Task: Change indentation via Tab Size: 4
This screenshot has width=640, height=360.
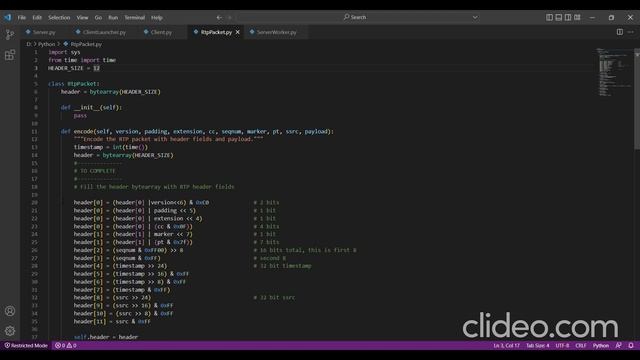Action: (538, 346)
